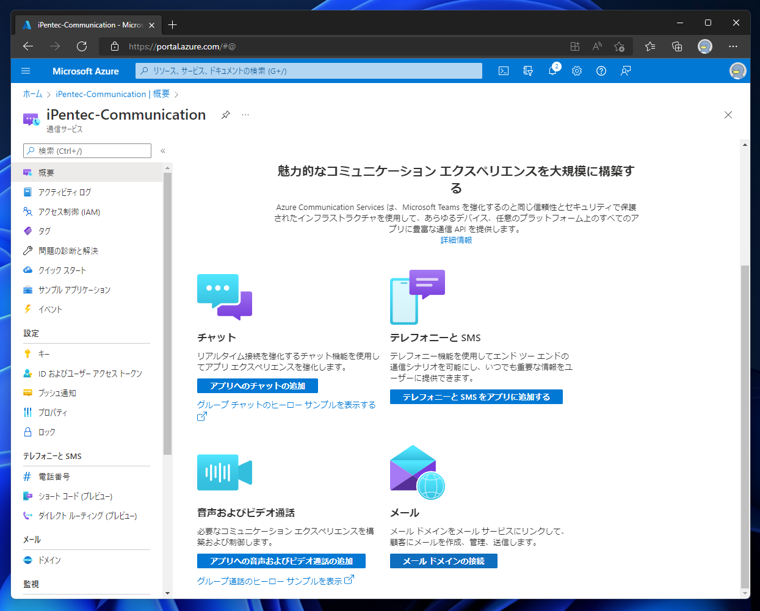Open a new browser tab

[172, 24]
